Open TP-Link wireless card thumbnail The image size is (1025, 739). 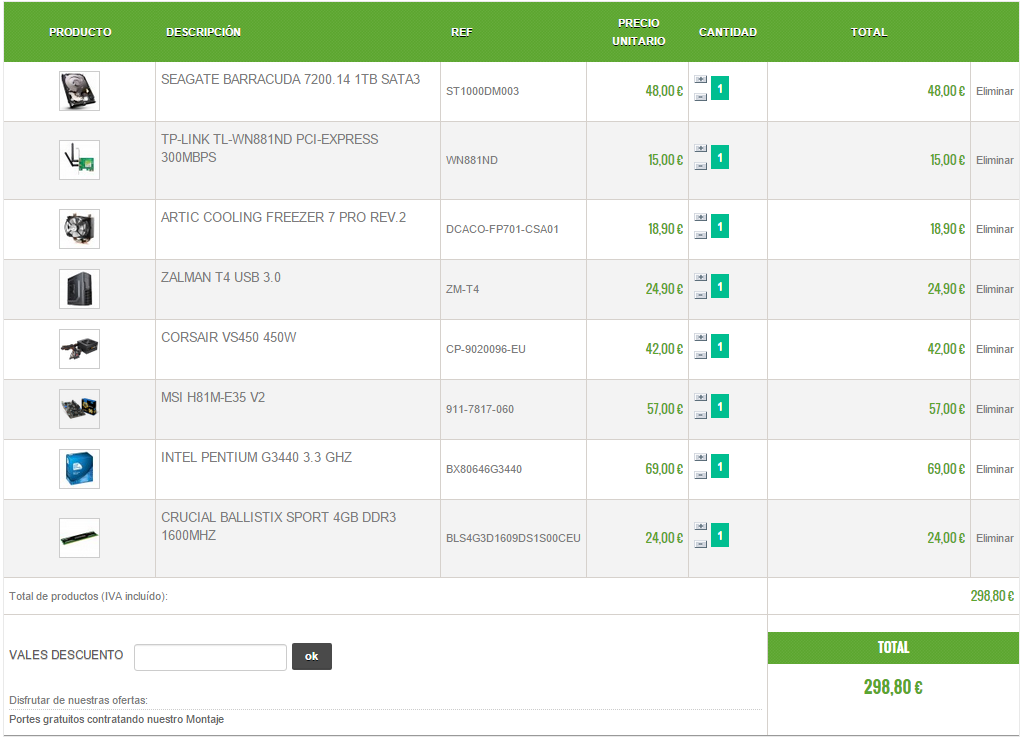(79, 160)
